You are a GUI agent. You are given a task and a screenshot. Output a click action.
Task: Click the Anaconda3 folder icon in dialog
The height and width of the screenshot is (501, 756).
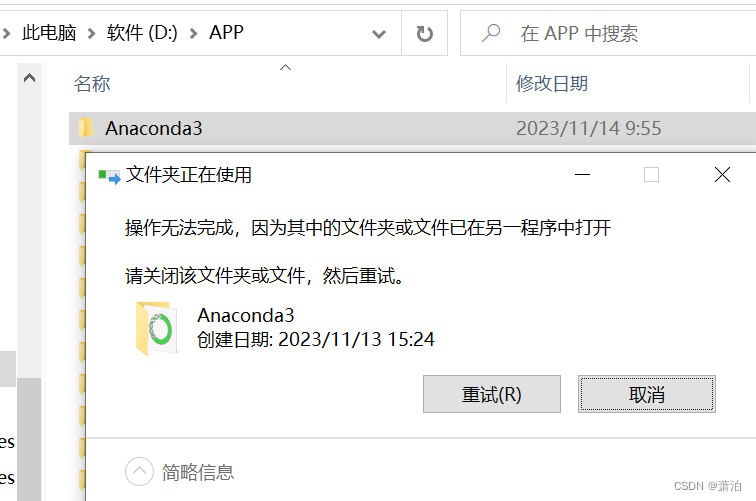pyautogui.click(x=157, y=329)
